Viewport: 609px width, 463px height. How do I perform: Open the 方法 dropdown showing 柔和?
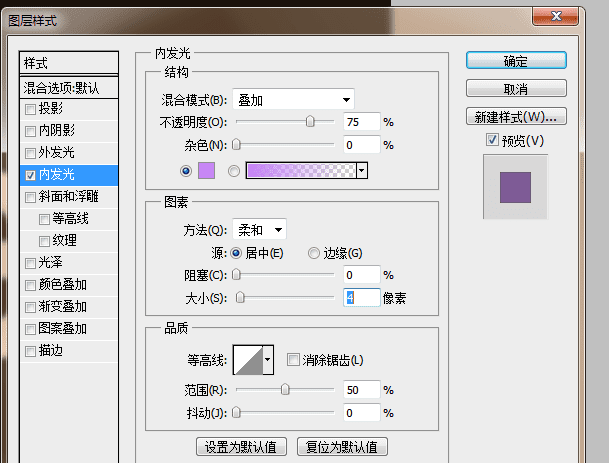[x=259, y=230]
